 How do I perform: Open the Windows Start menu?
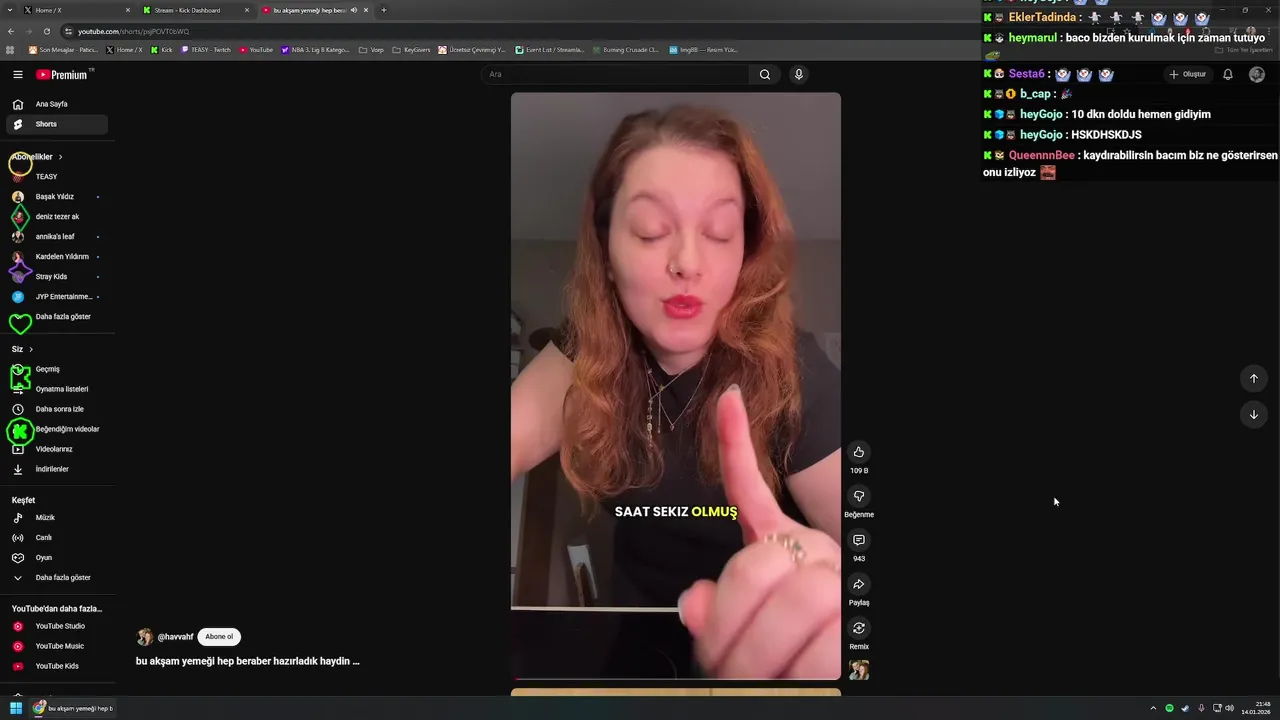pos(16,708)
